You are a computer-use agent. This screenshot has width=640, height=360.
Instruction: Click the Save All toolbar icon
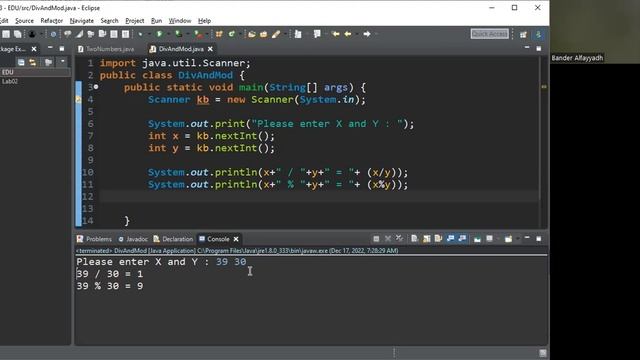point(18,34)
